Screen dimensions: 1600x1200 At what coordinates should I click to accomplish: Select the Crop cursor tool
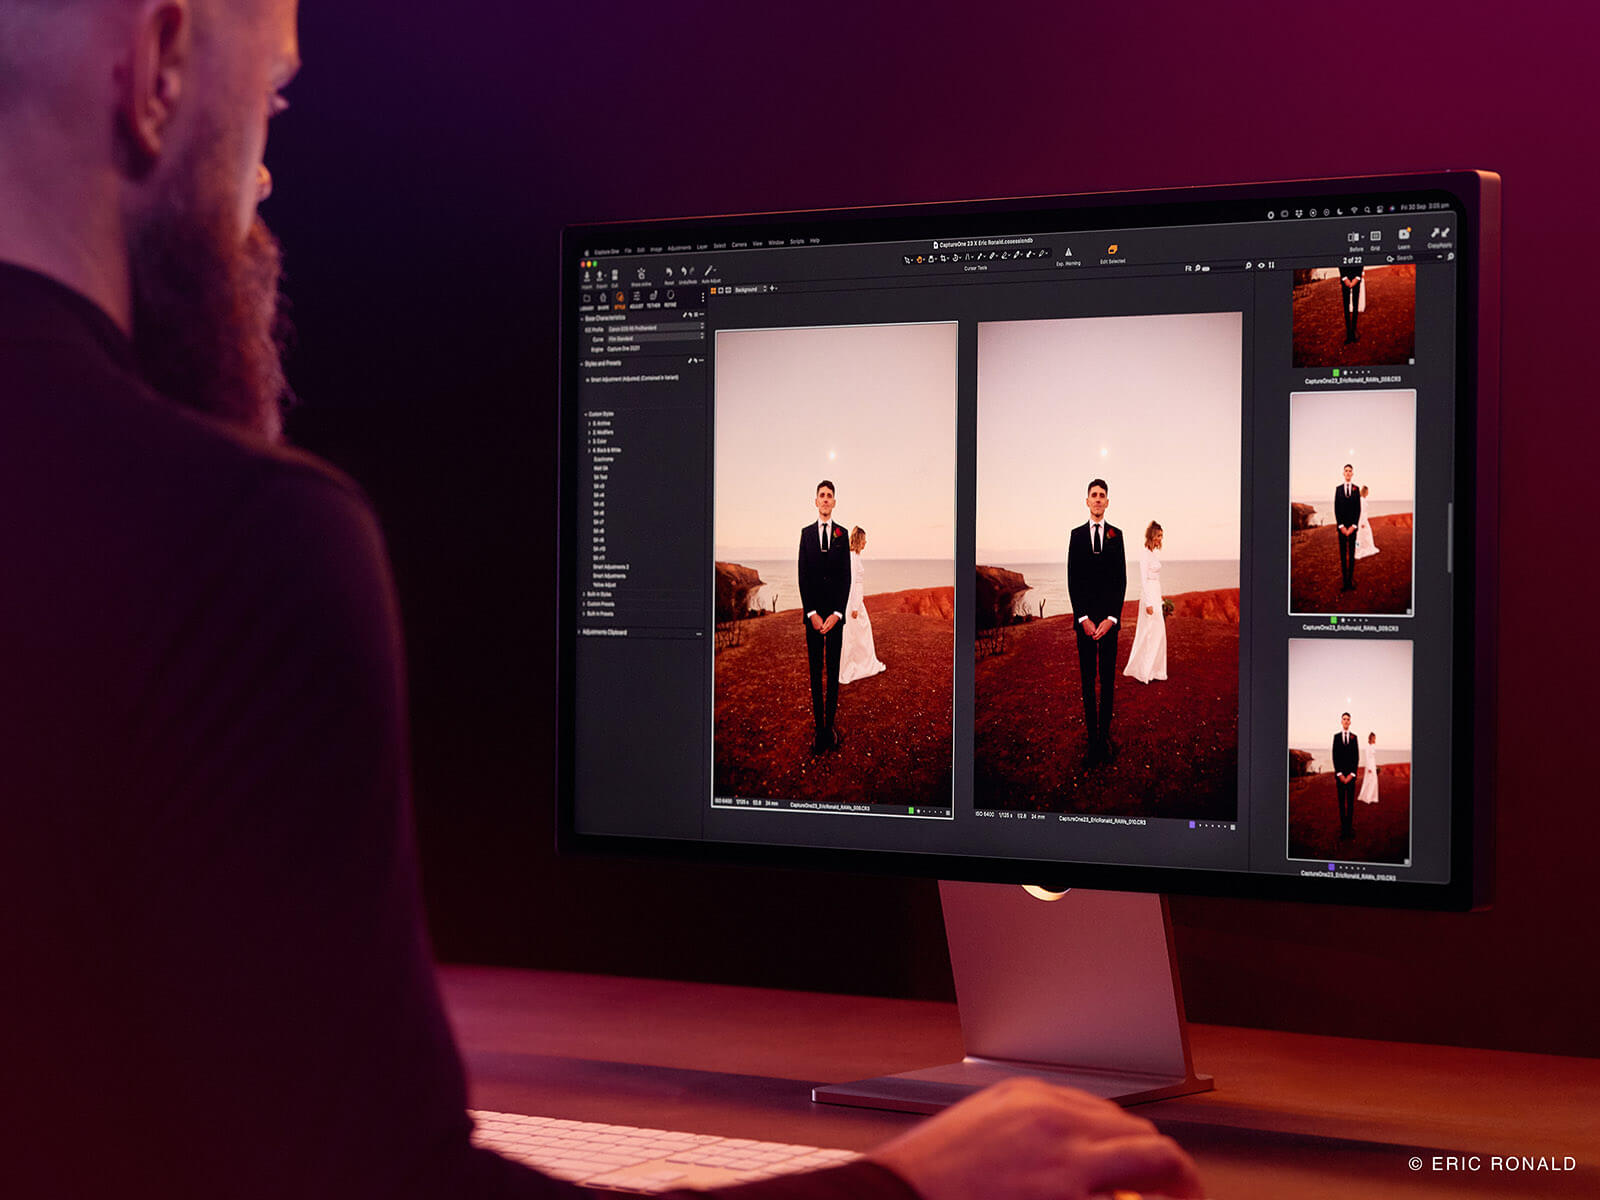pyautogui.click(x=943, y=258)
